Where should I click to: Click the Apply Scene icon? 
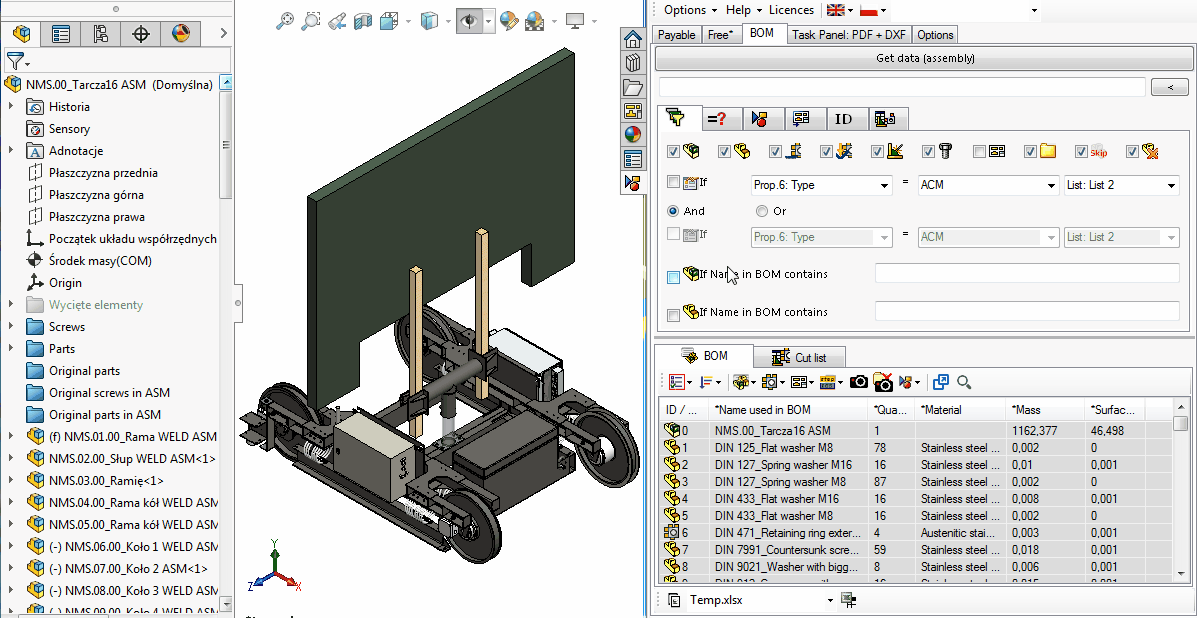[x=535, y=21]
